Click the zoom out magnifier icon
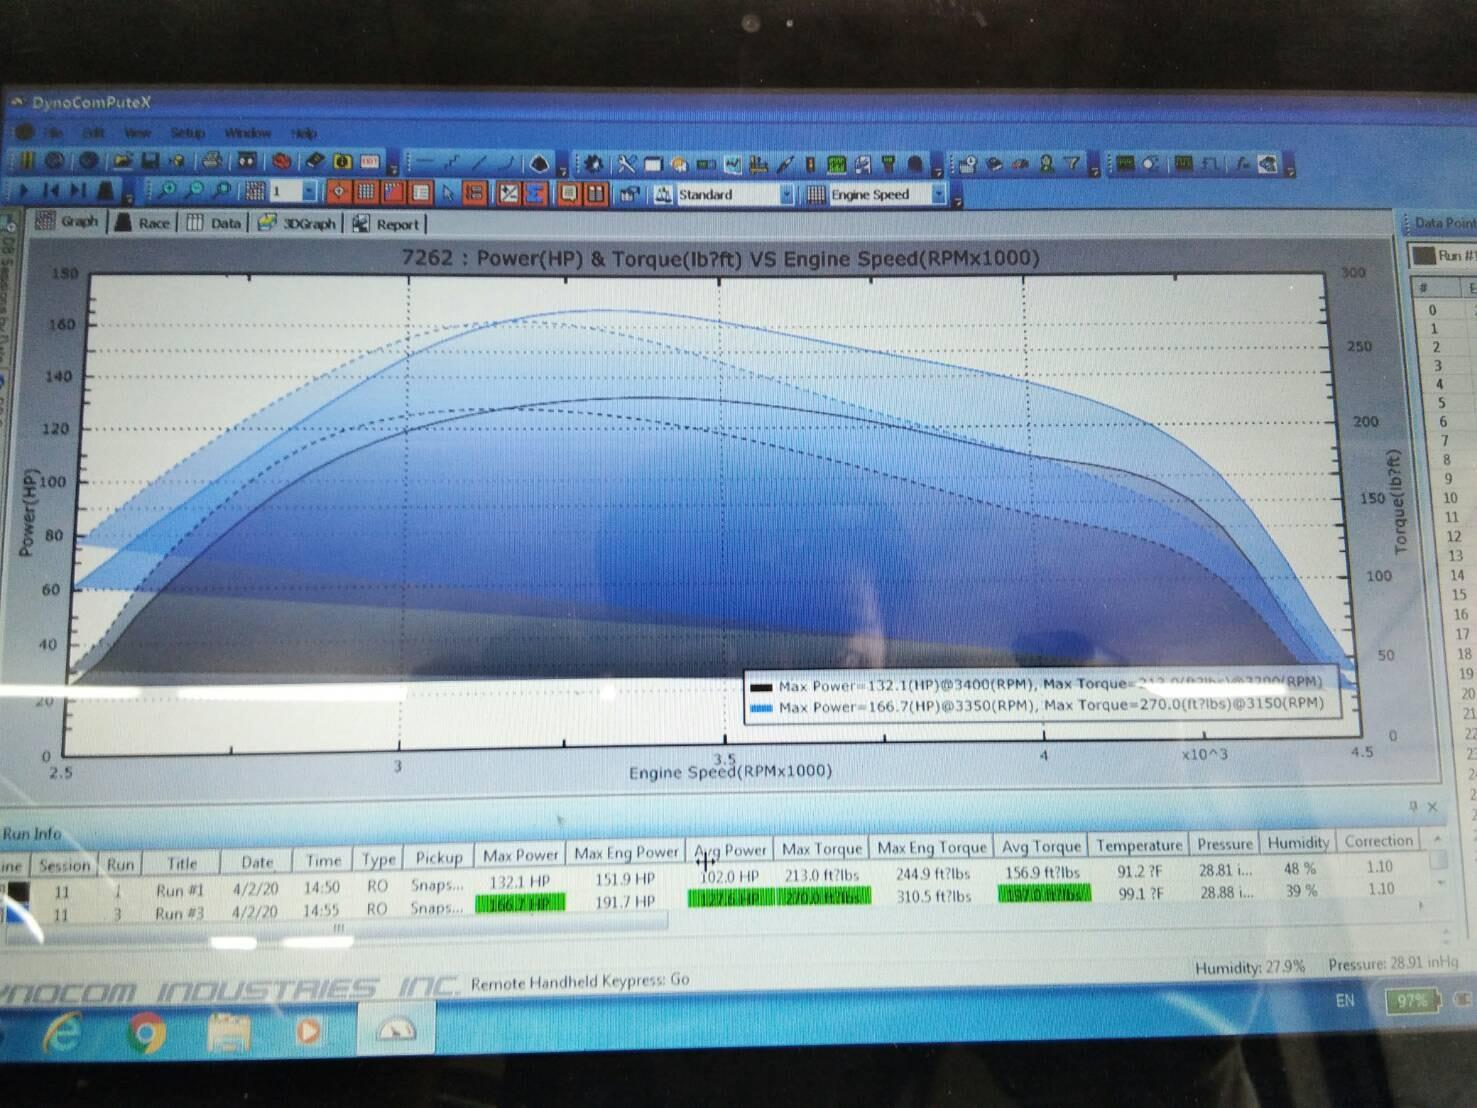This screenshot has height=1108, width=1477. point(195,190)
